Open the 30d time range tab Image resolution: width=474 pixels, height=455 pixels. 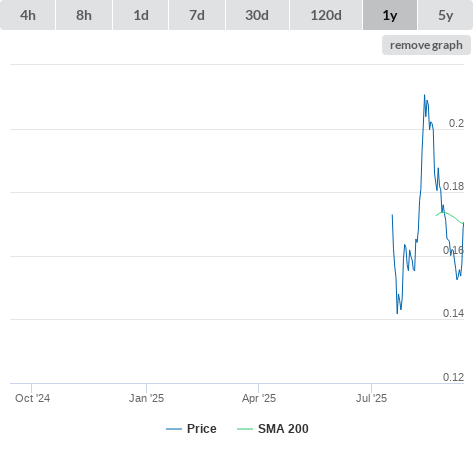pos(257,15)
